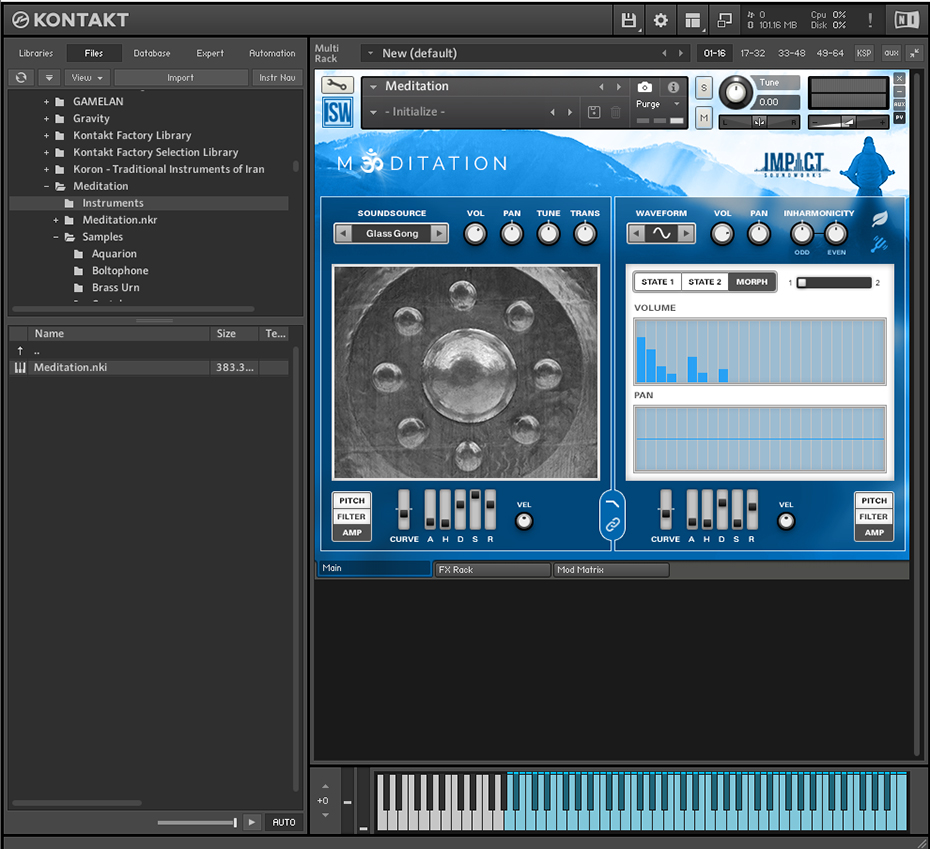This screenshot has height=849, width=930.
Task: Expand the GAMELAN folder
Action: (46, 102)
